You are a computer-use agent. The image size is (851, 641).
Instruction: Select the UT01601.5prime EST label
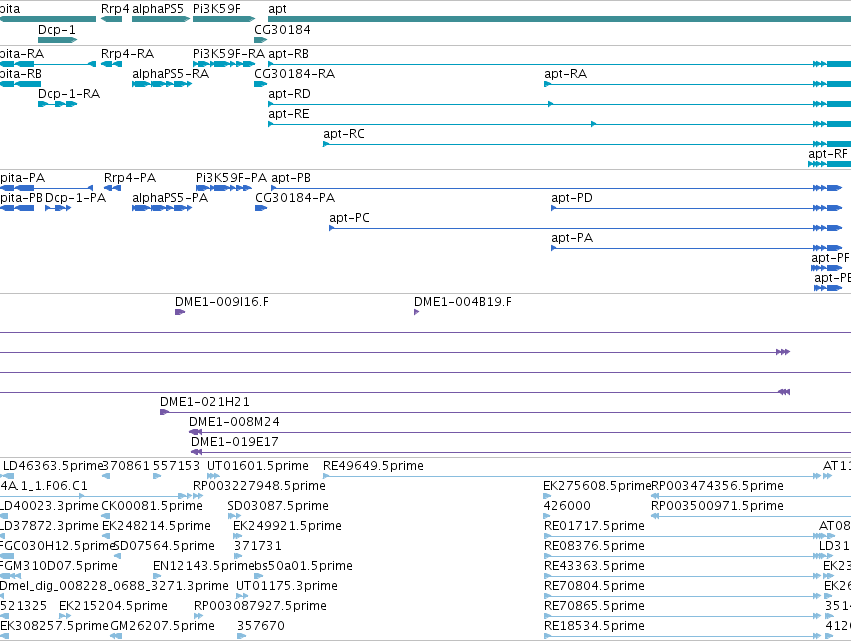pyautogui.click(x=258, y=466)
